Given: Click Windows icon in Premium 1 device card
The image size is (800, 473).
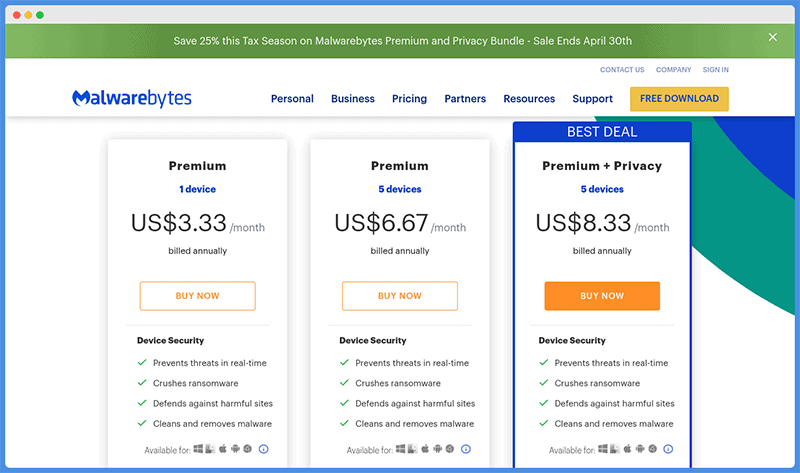Looking at the screenshot, I should 198,449.
